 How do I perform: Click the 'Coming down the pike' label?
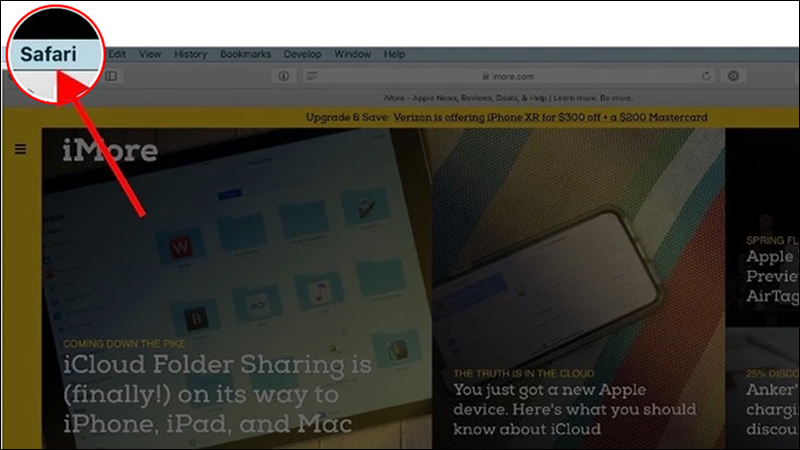[124, 344]
